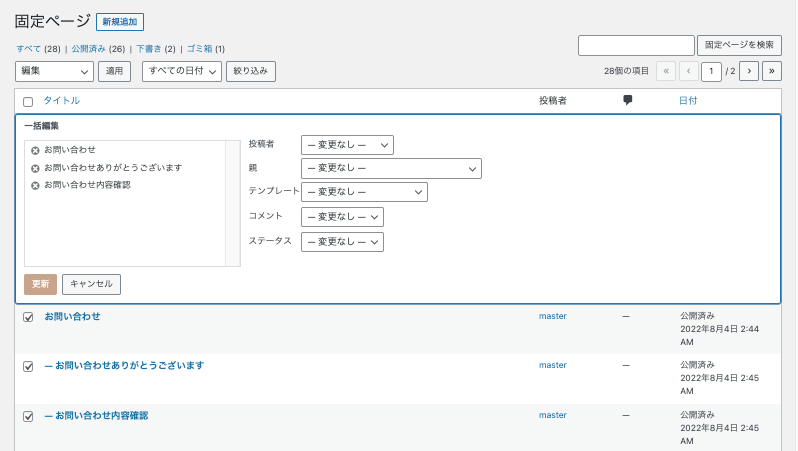Show 公開済み pages filter
Viewport: 798px width, 451px height.
point(88,49)
